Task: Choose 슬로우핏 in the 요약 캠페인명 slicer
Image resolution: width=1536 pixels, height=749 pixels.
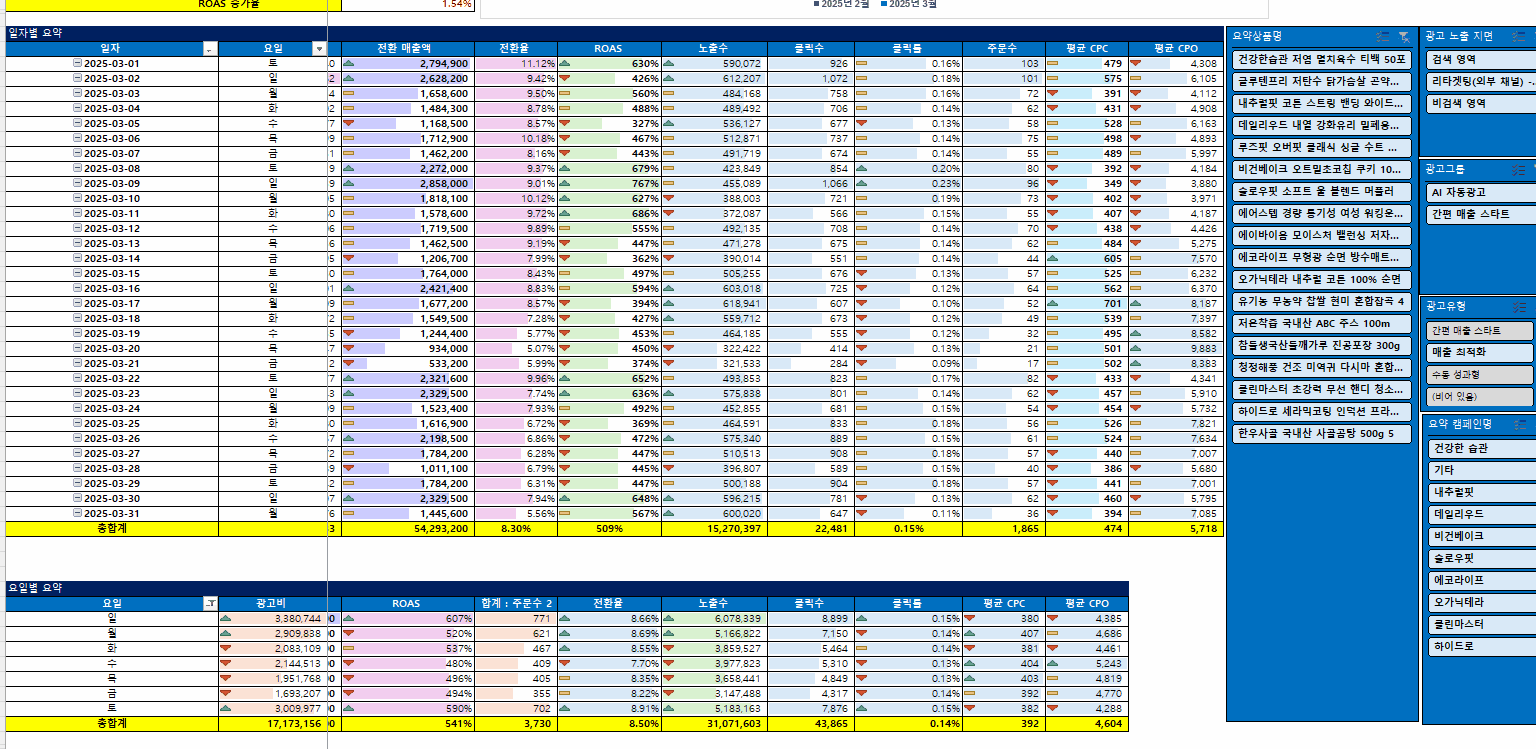Action: [x=1481, y=558]
